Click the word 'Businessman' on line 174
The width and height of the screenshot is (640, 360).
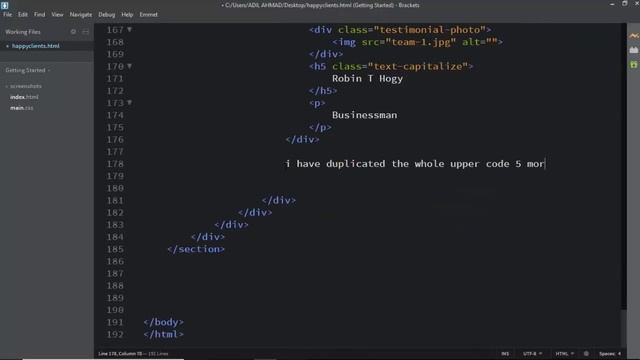click(364, 115)
